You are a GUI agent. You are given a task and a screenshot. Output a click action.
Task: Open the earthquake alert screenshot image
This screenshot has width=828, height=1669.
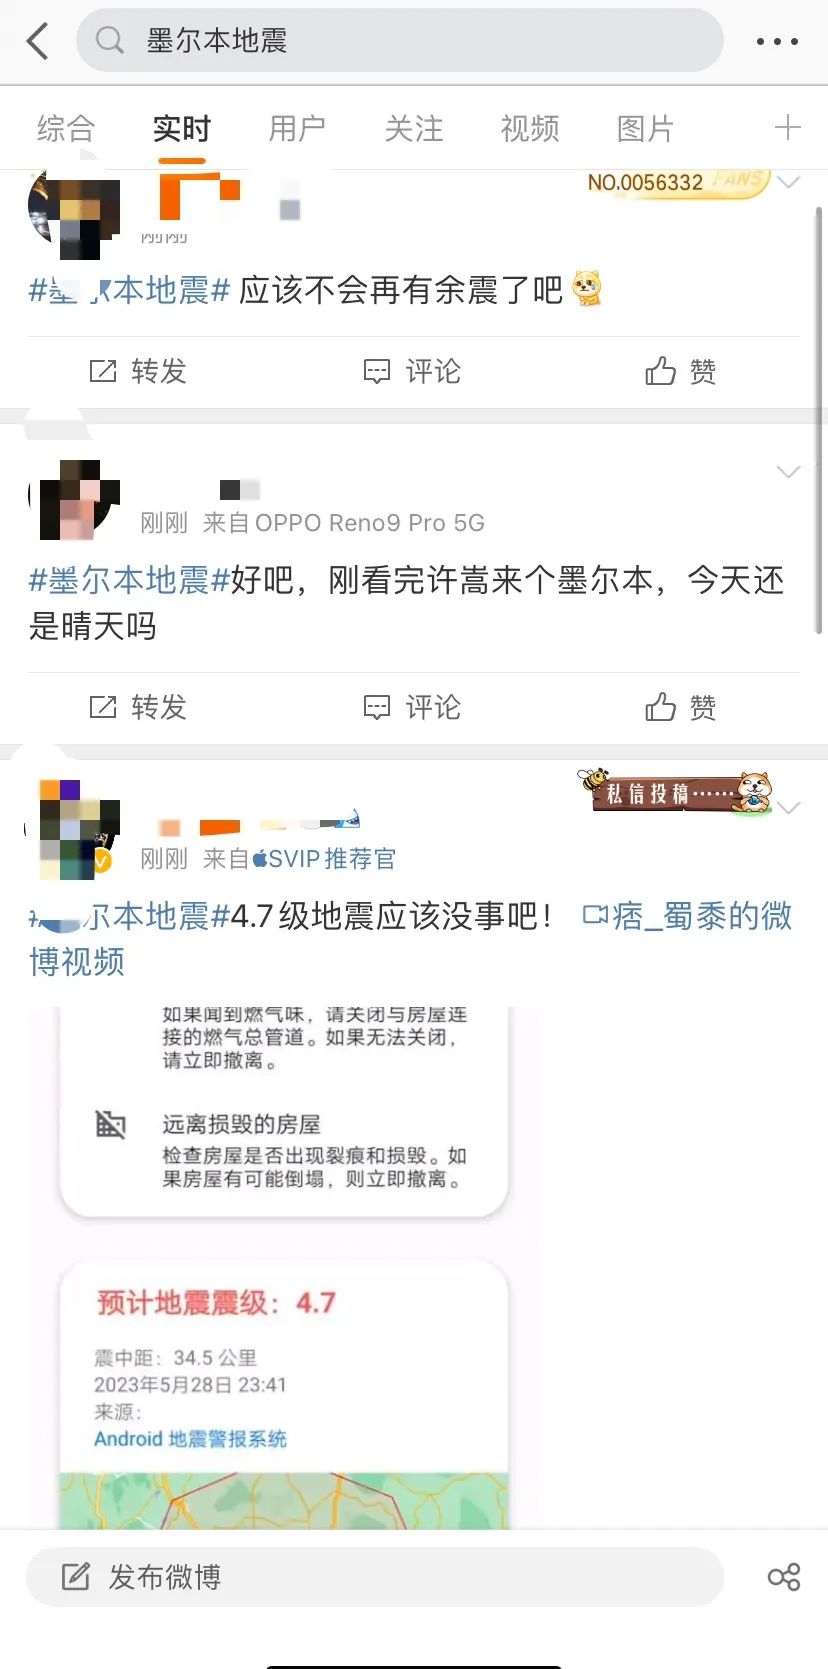pos(284,1267)
